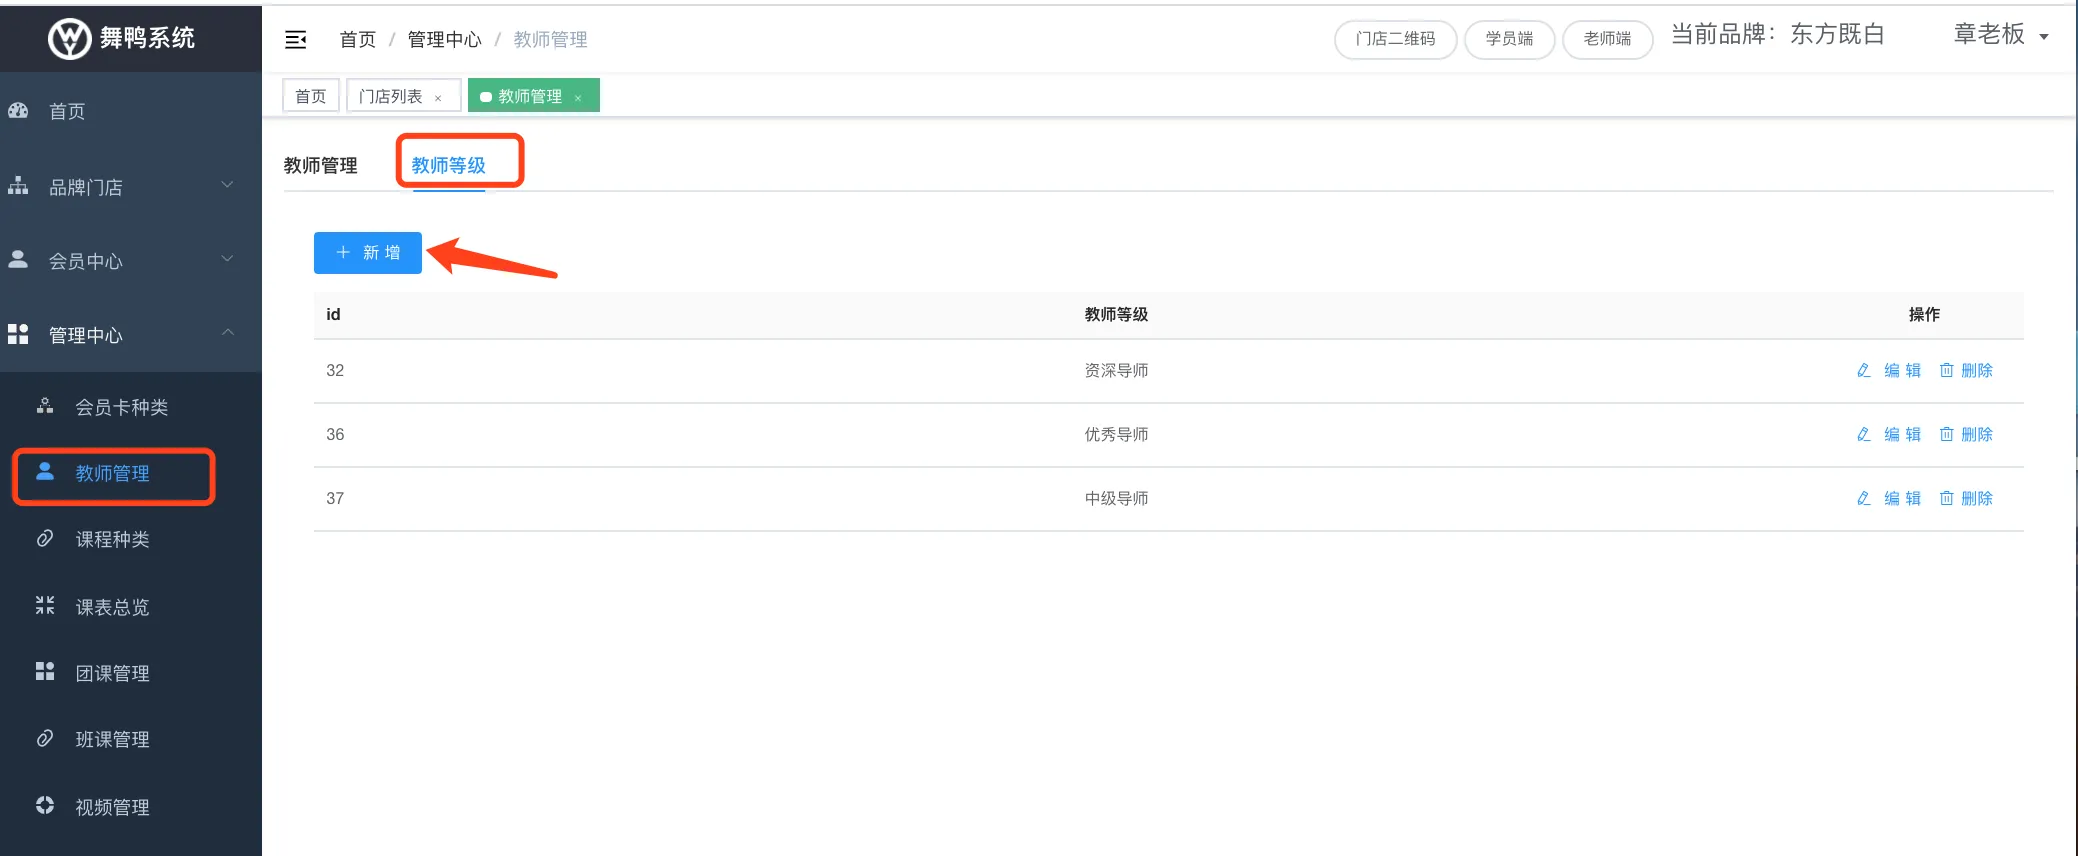Image resolution: width=2078 pixels, height=856 pixels.
Task: Open 课表总览 in the sidebar
Action: pos(112,607)
